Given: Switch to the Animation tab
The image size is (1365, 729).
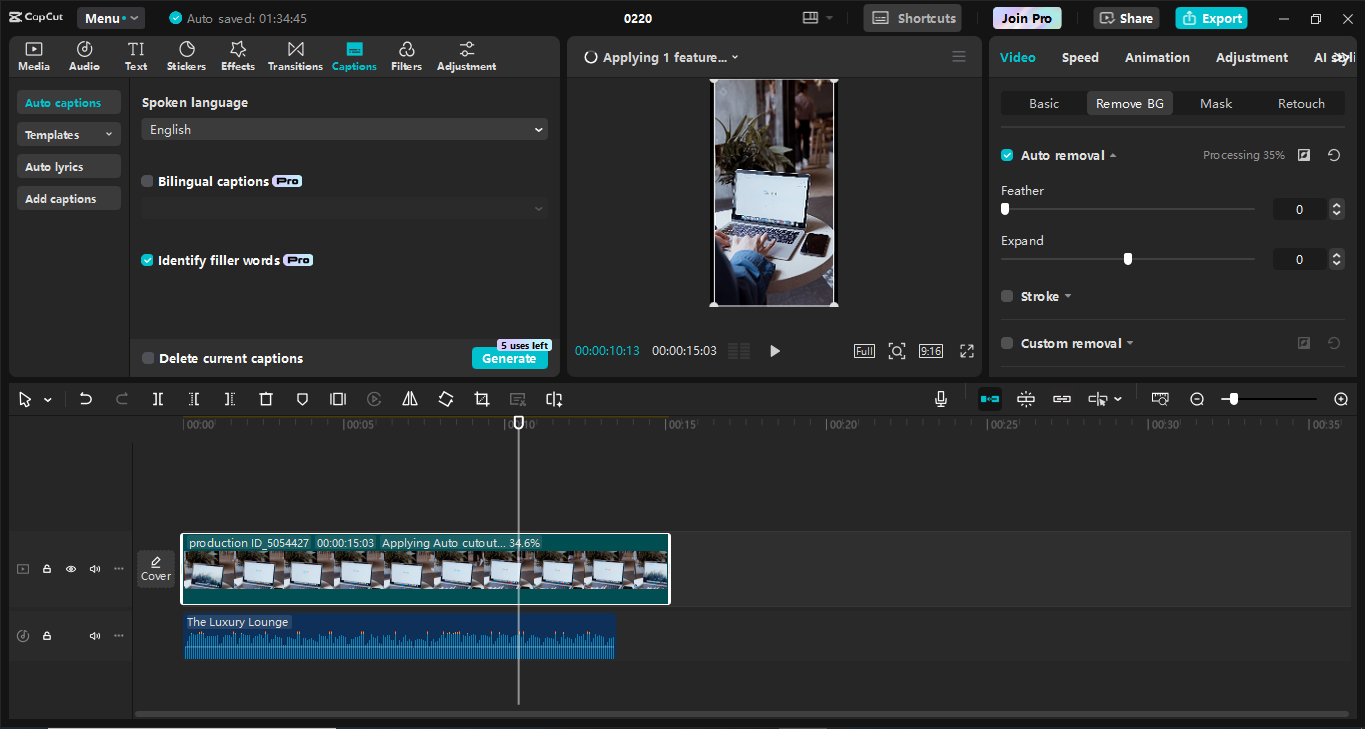Looking at the screenshot, I should point(1157,57).
